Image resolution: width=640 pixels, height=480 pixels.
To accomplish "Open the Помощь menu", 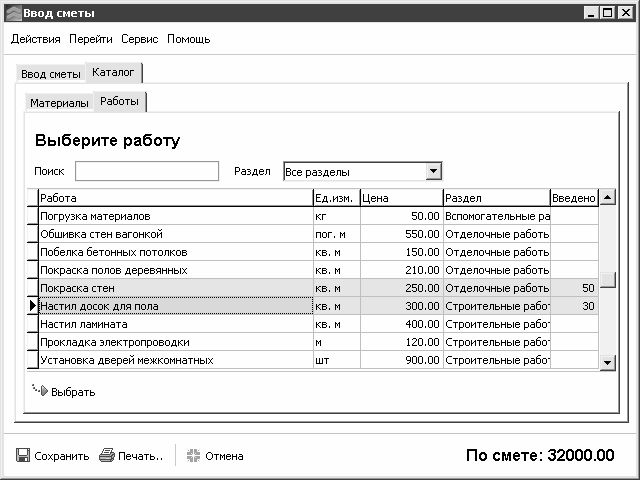I will pyautogui.click(x=189, y=39).
